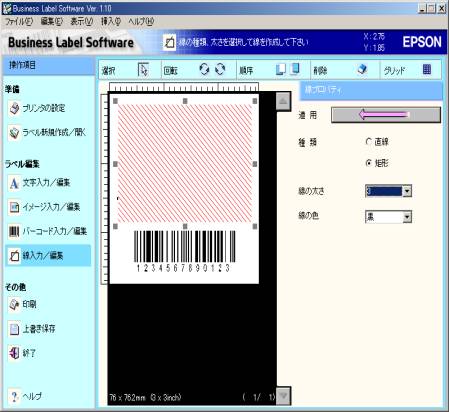Screen dimensions: 449x412
Task: Click the X / Y coordinate readout in the banner
Action: pos(374,42)
